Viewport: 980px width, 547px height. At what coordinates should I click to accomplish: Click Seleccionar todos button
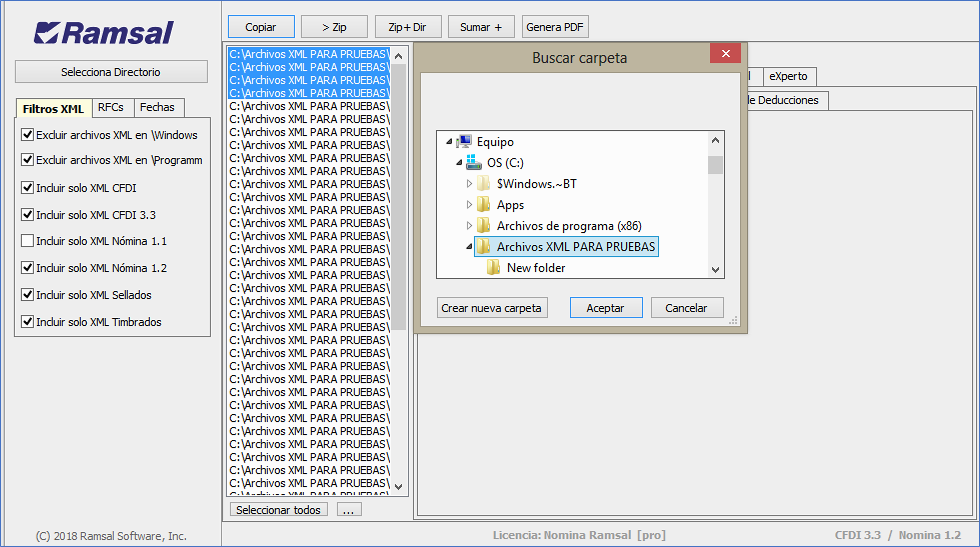(x=278, y=510)
